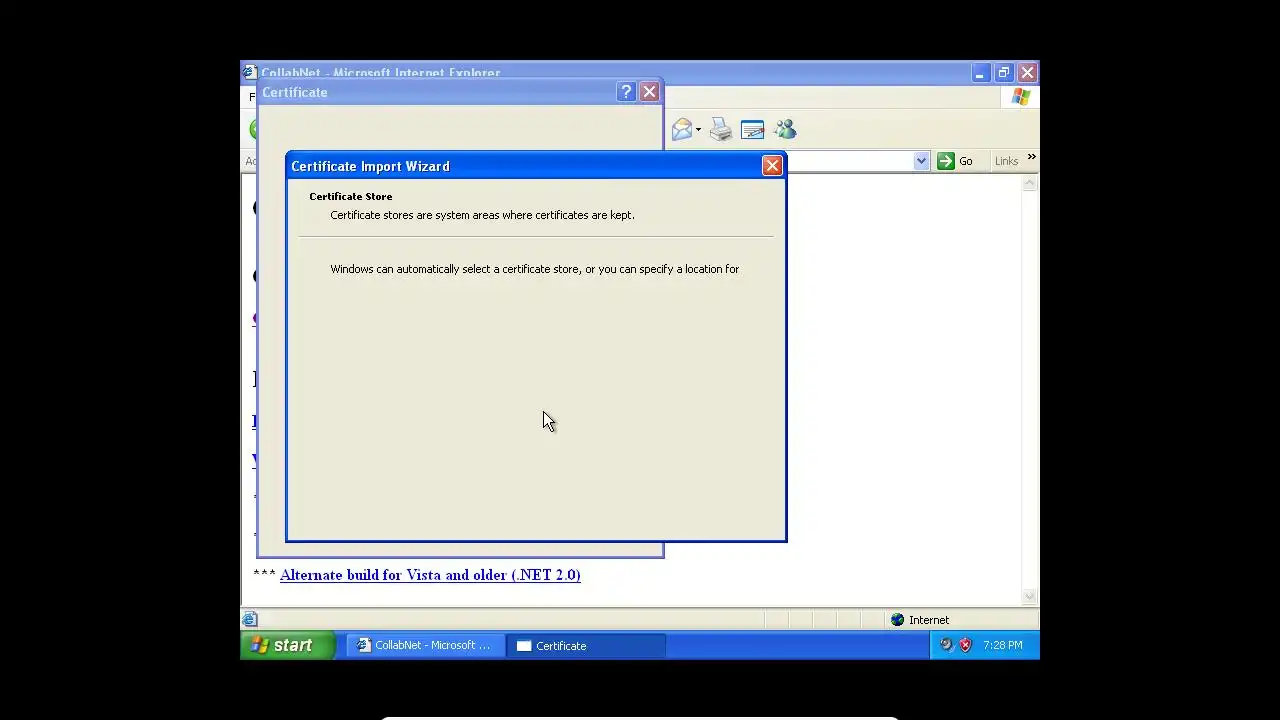Close the Internet Explorer window
This screenshot has height=720, width=1280.
1027,73
